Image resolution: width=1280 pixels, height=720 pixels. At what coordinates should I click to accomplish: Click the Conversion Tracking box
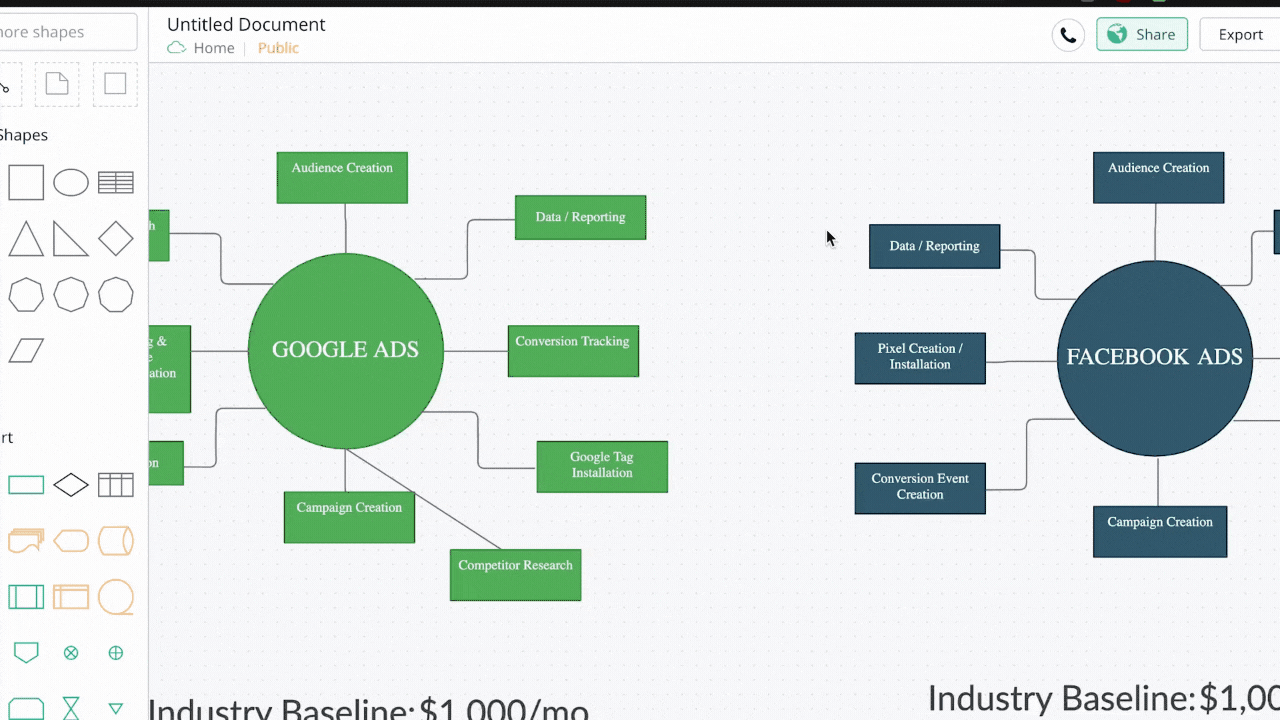(x=573, y=351)
